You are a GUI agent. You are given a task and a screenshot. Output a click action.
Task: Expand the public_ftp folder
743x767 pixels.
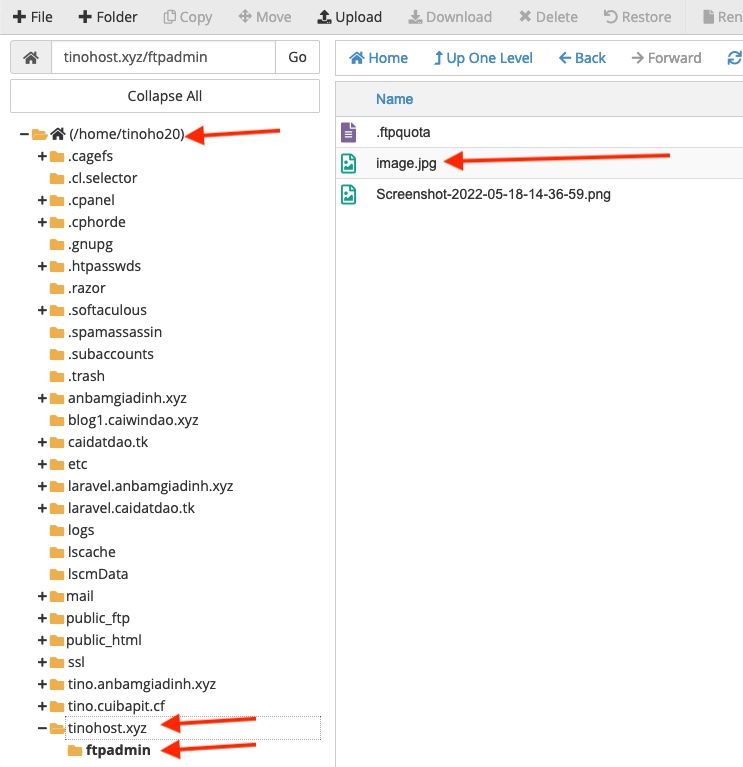[x=42, y=618]
